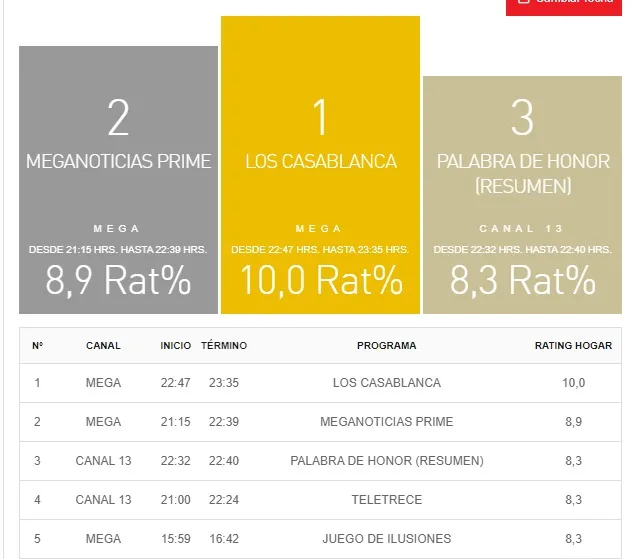Image resolution: width=633 pixels, height=559 pixels.
Task: Click the 8,3 Rat% value
Action: pyautogui.click(x=523, y=280)
